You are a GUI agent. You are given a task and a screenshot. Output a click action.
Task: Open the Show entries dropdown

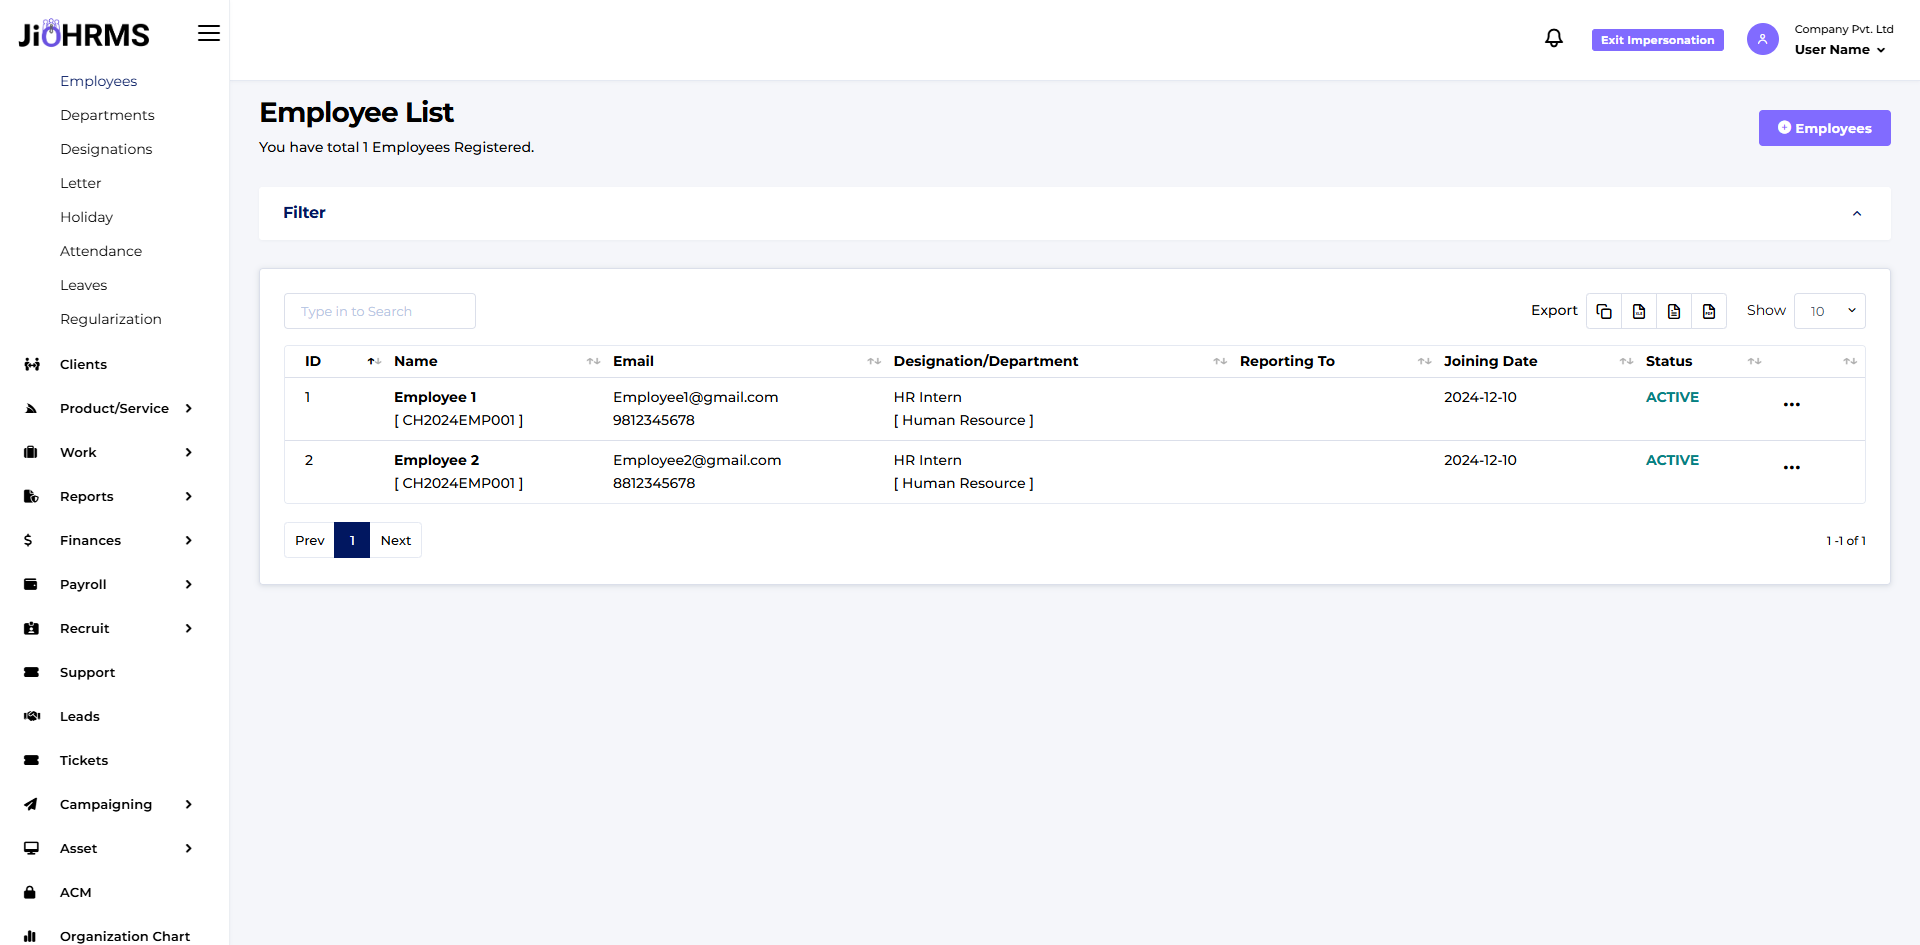(1829, 311)
